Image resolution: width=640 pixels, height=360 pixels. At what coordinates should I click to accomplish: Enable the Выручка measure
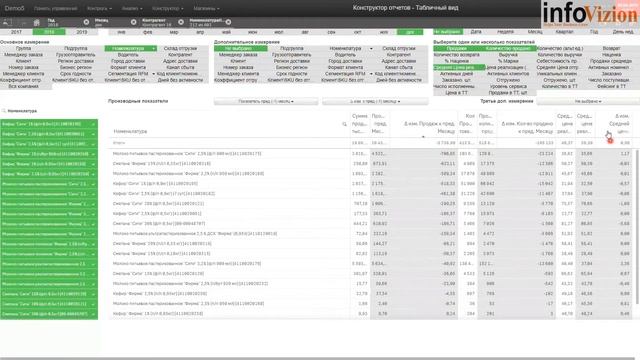tap(508, 55)
